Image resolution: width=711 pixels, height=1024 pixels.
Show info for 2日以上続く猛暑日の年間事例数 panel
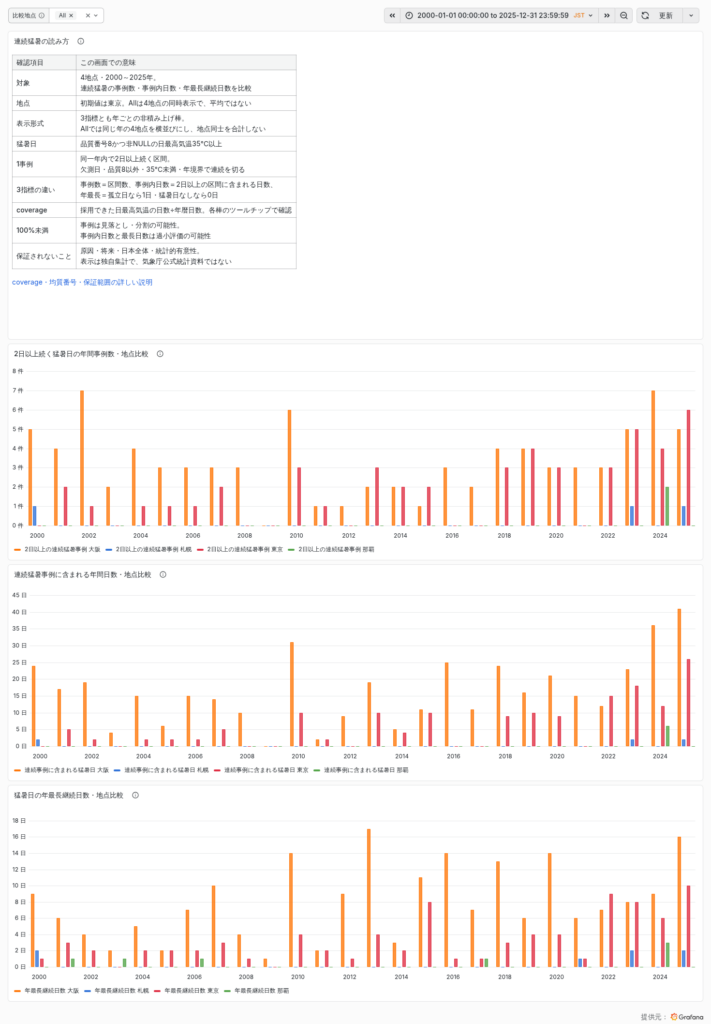pos(160,354)
